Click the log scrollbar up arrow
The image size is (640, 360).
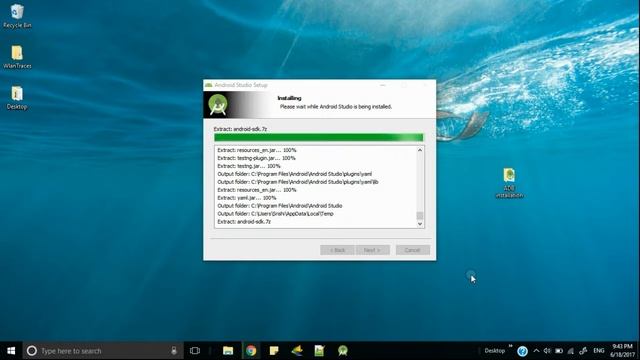point(420,150)
